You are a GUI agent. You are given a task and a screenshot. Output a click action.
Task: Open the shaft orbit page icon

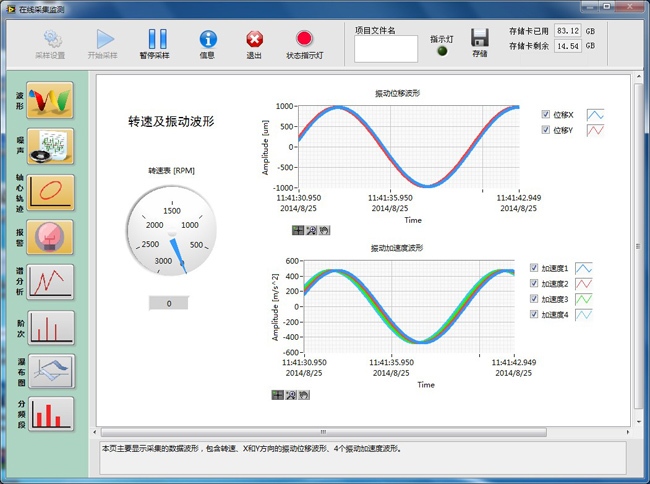(50, 192)
